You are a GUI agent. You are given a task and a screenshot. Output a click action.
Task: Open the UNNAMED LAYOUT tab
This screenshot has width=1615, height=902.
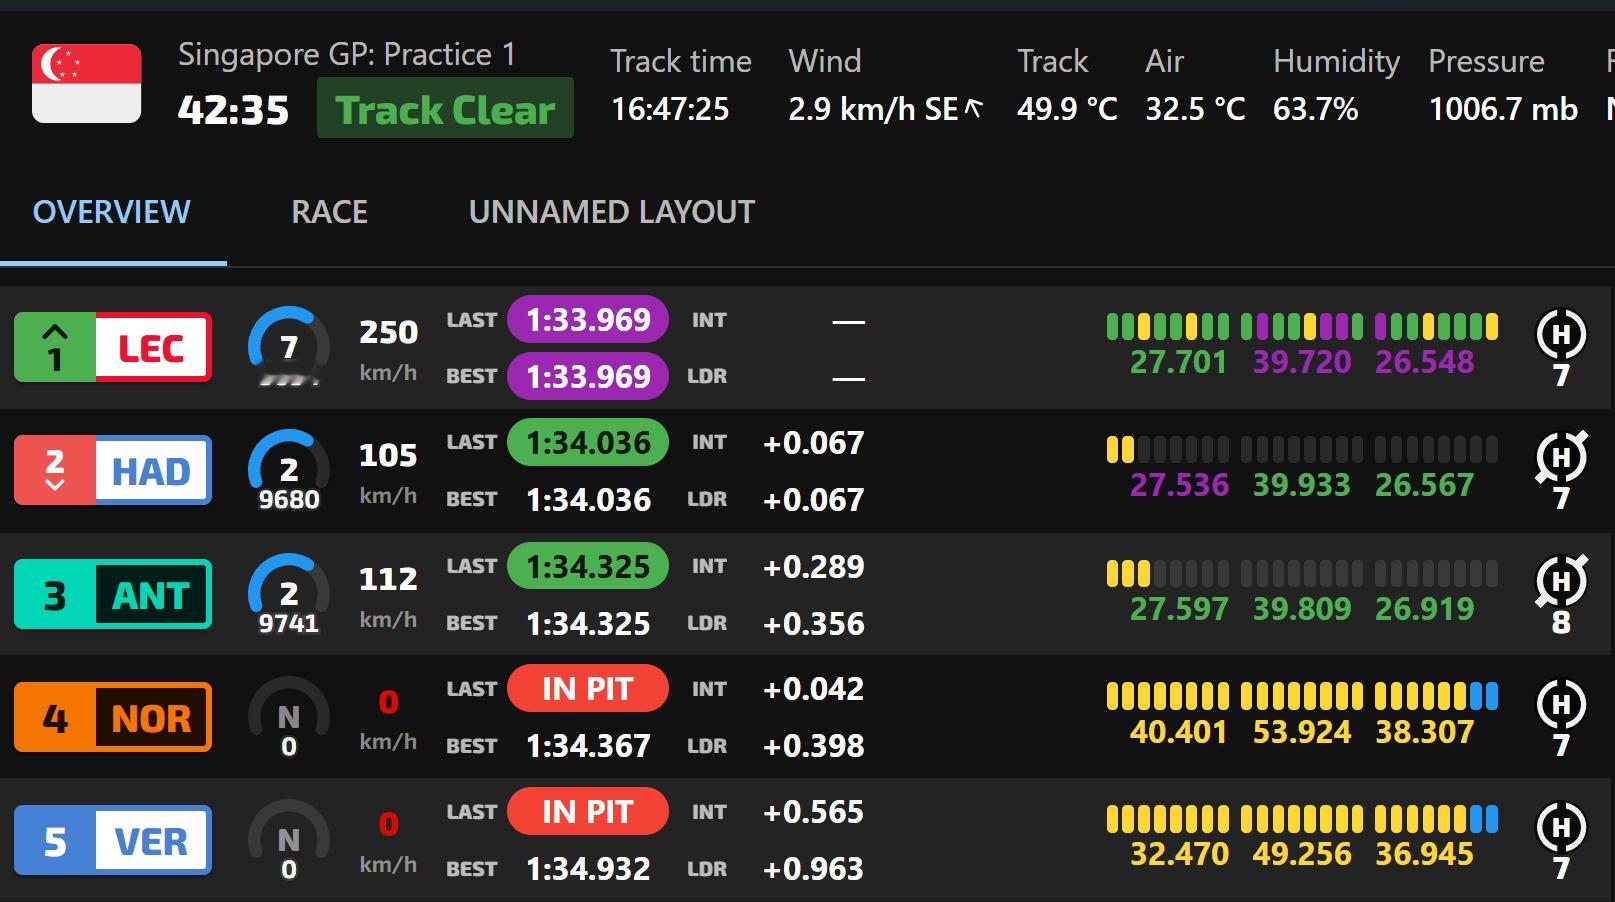coord(612,212)
